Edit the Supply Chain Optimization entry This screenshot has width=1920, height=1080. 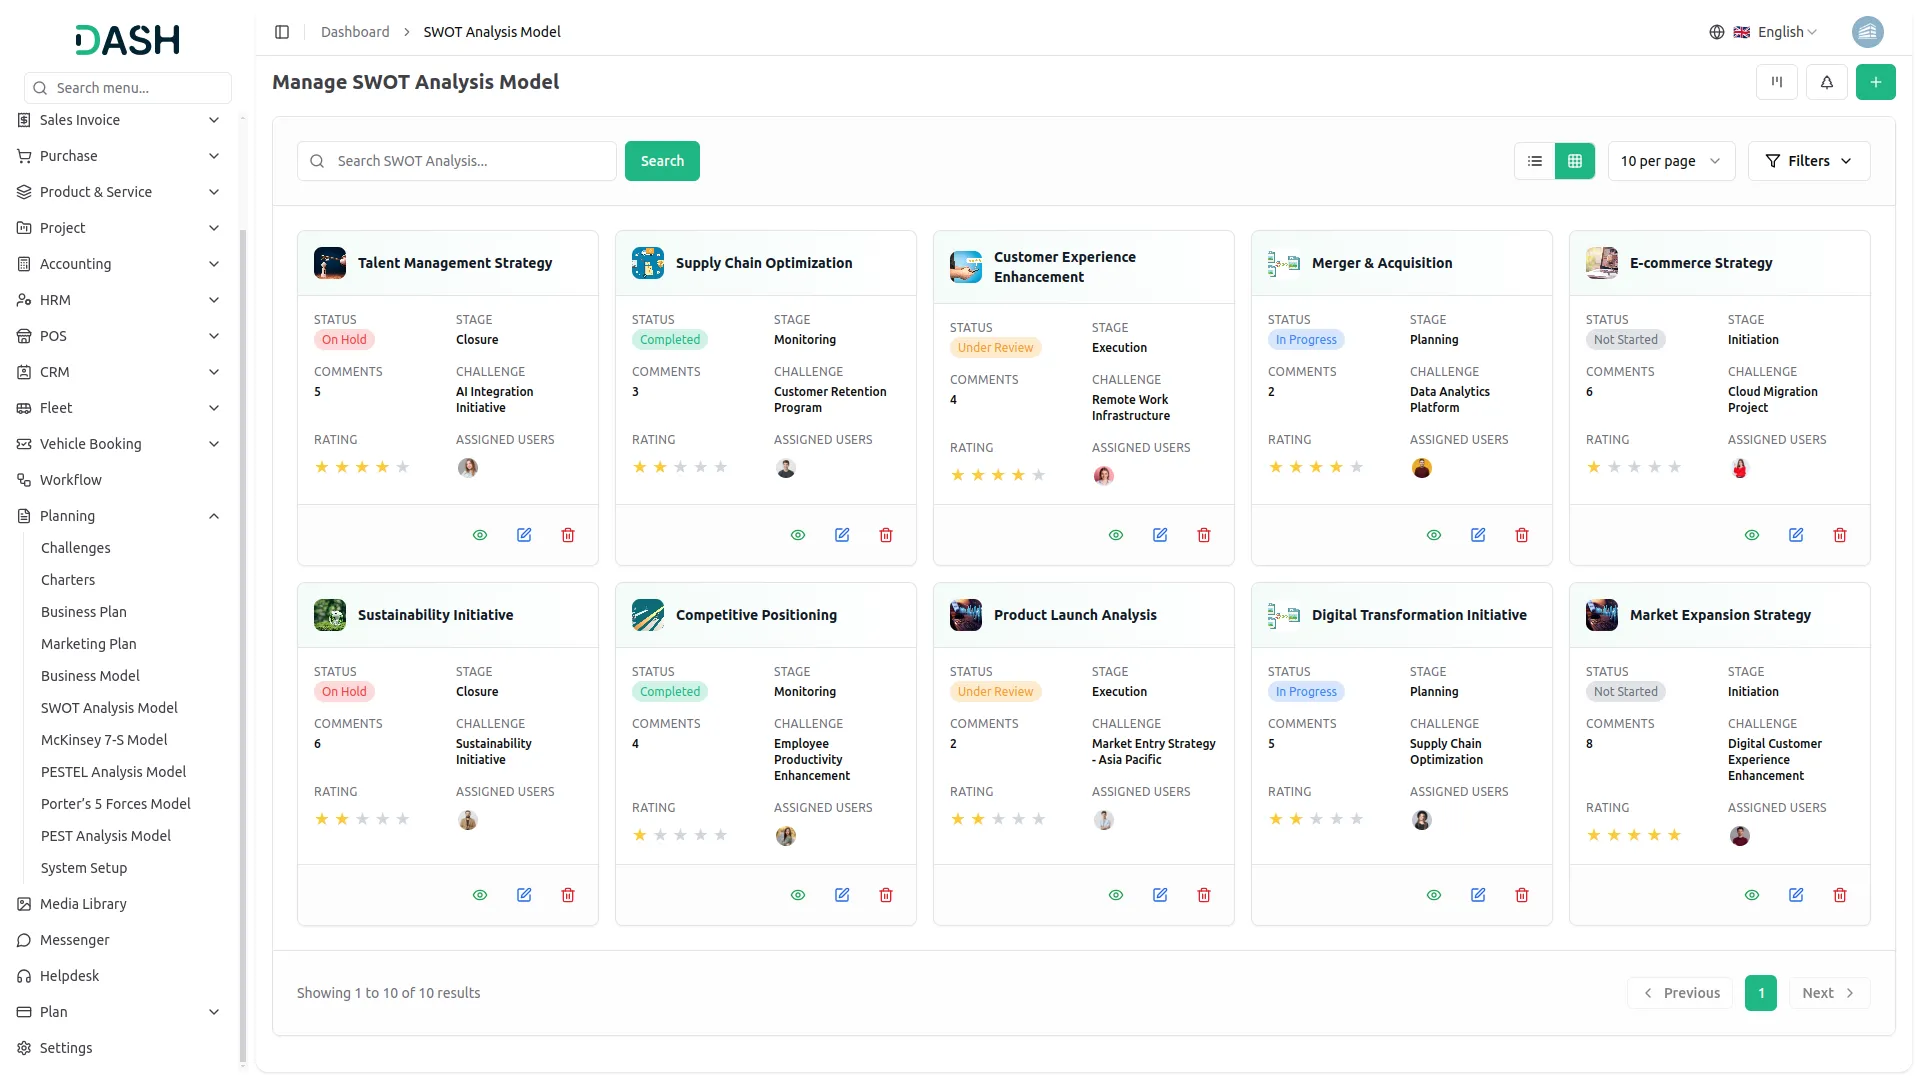842,535
